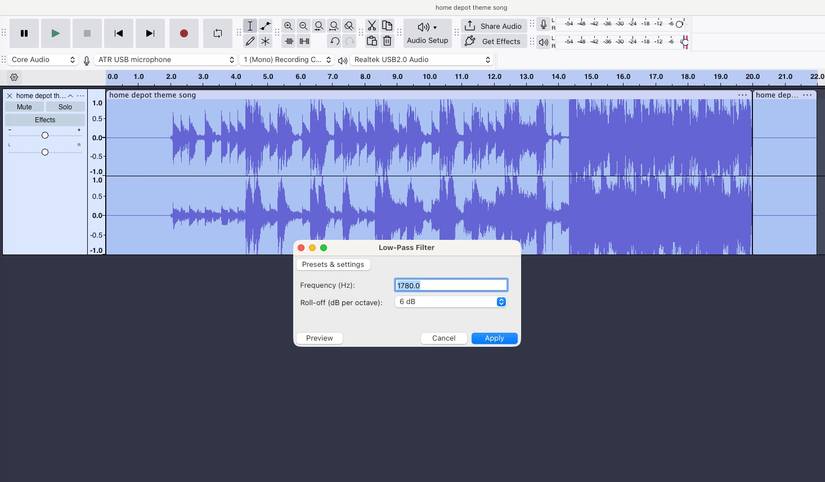
Task: Click the first clip title 'home depot theme song'
Action: tap(153, 95)
